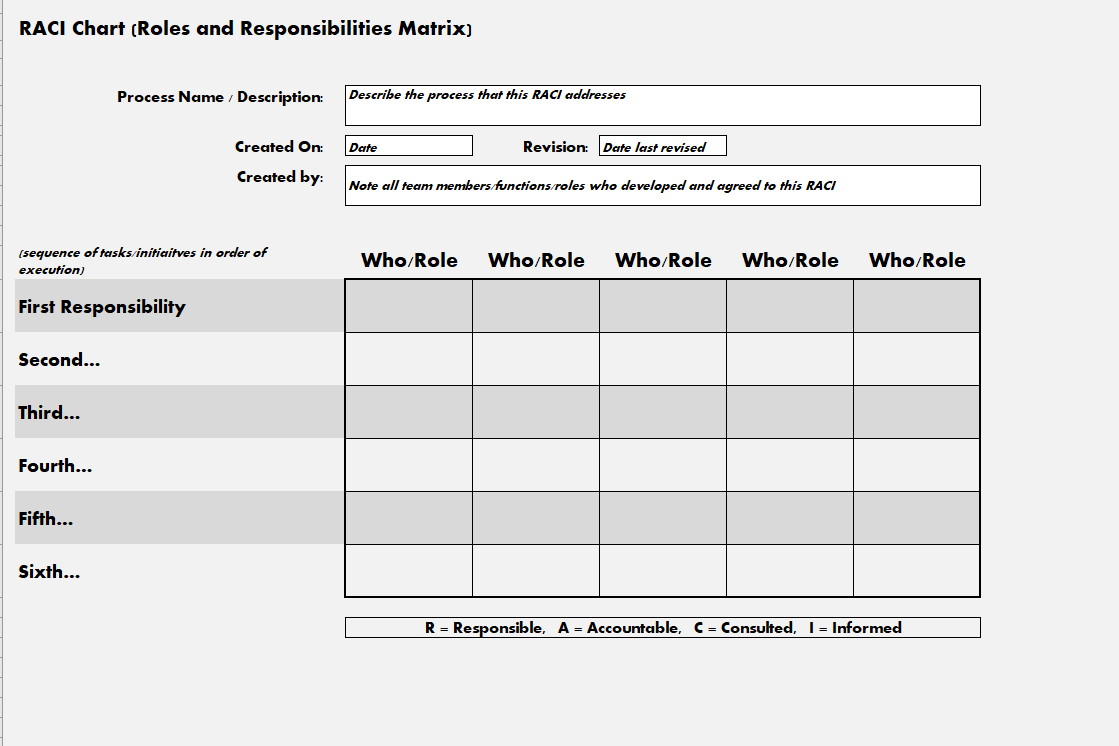This screenshot has height=746, width=1119.
Task: Click the Revision date last revised field
Action: point(663,146)
